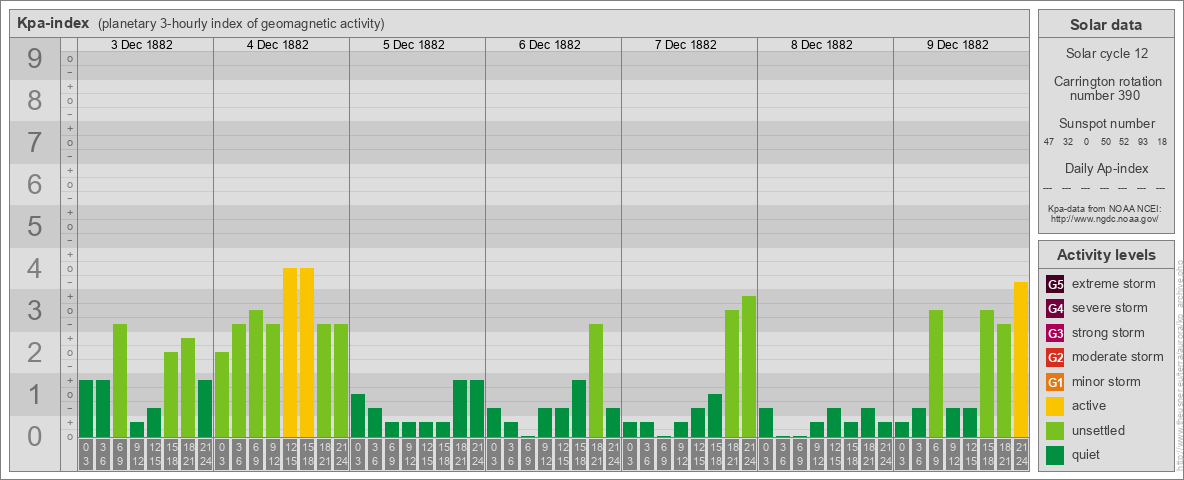Click the 5 Dec 1882 date header
This screenshot has width=1184, height=480.
coord(414,45)
